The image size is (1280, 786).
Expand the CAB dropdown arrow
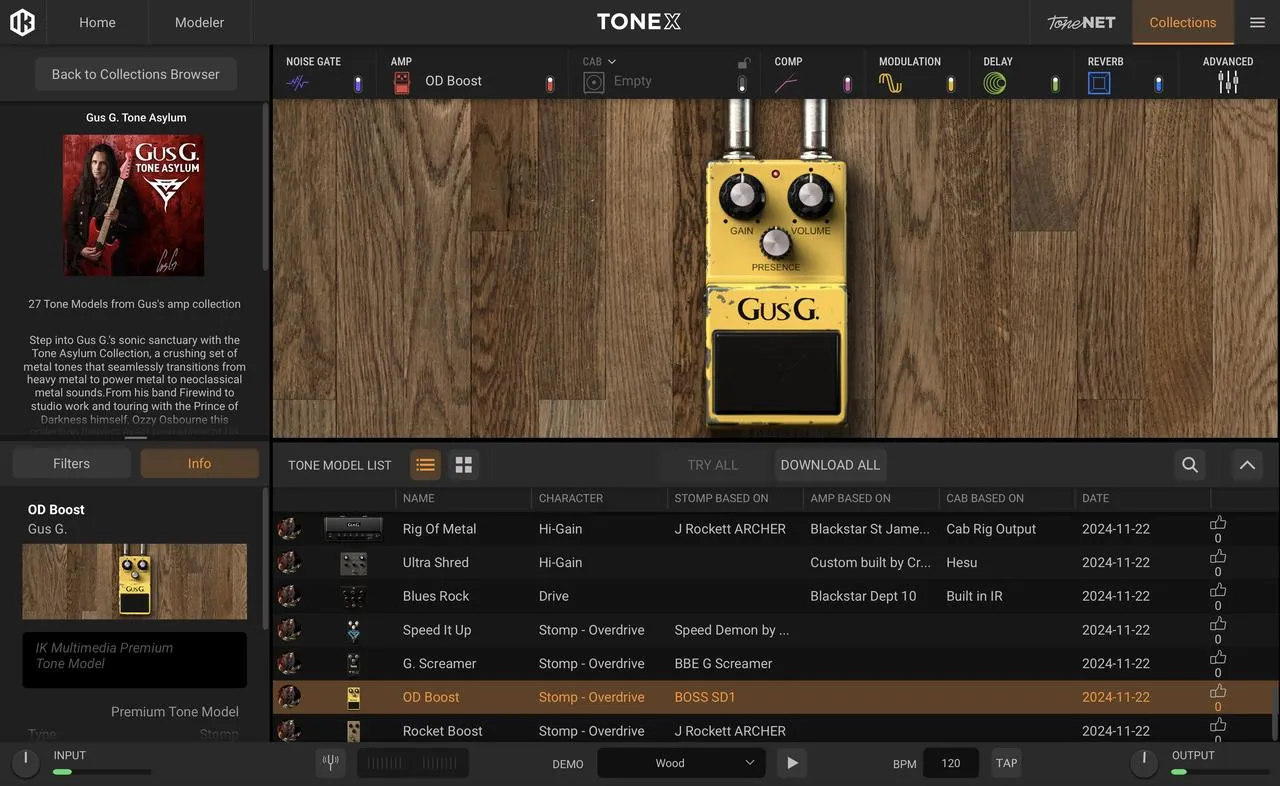click(x=612, y=62)
